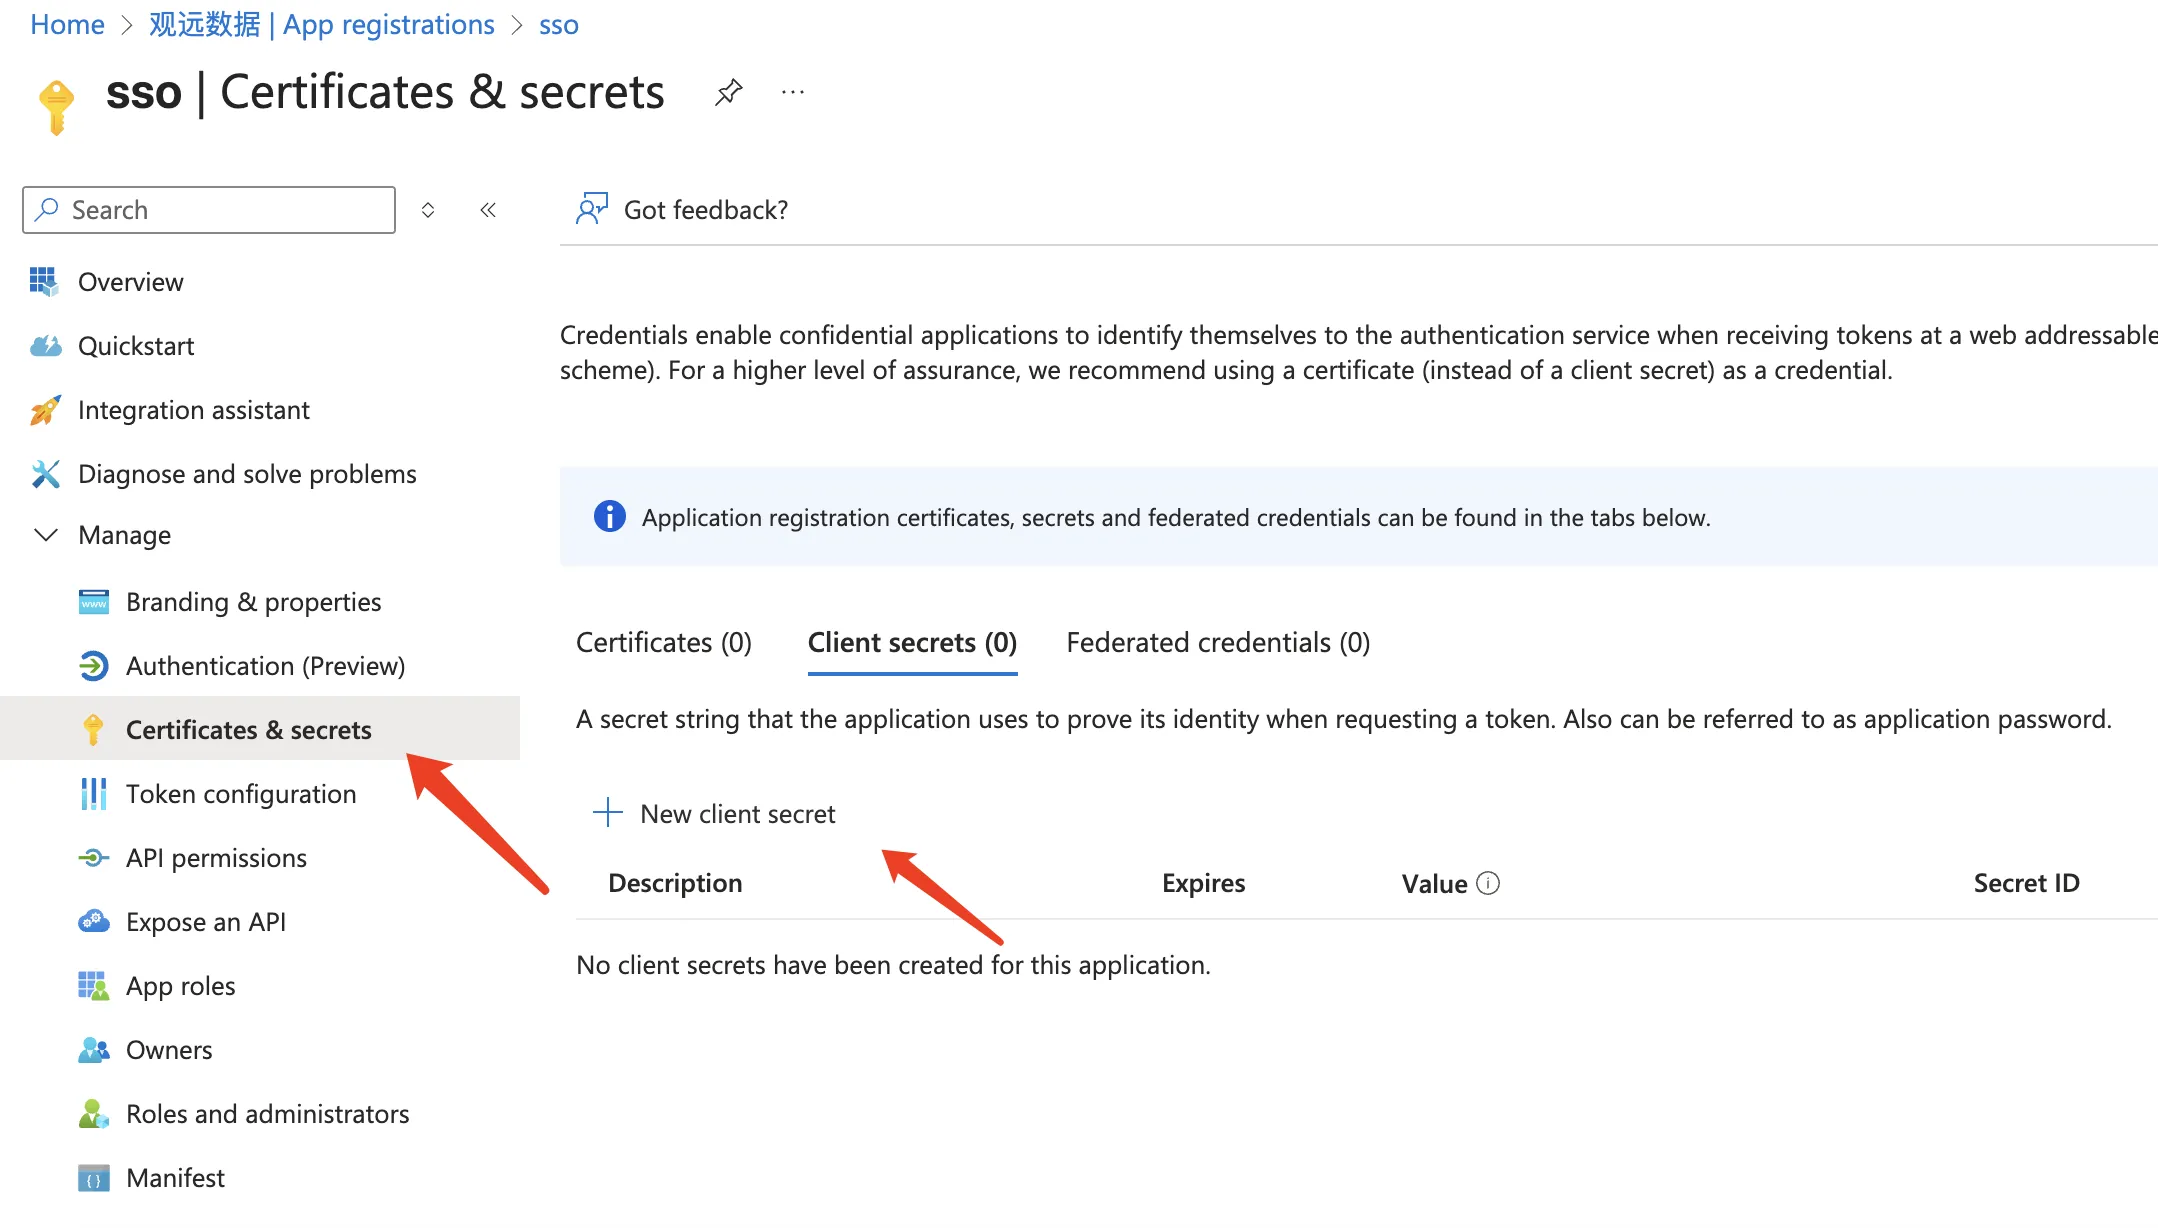
Task: Open the App registrations breadcrumb link
Action: [322, 25]
